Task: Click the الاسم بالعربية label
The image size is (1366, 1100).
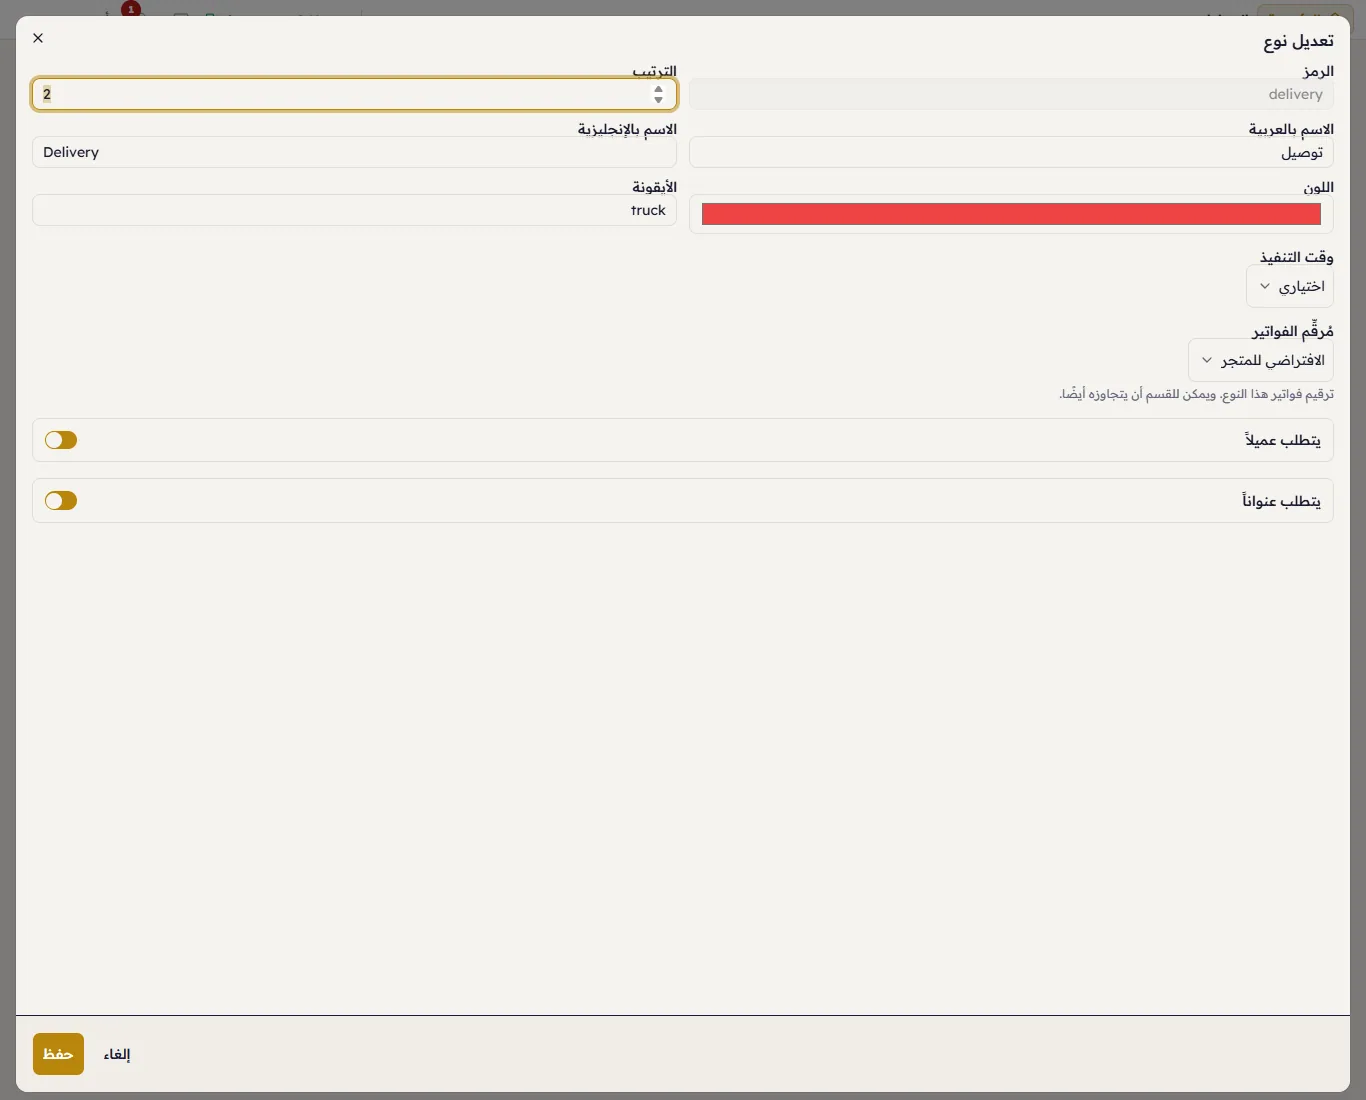Action: [1291, 129]
